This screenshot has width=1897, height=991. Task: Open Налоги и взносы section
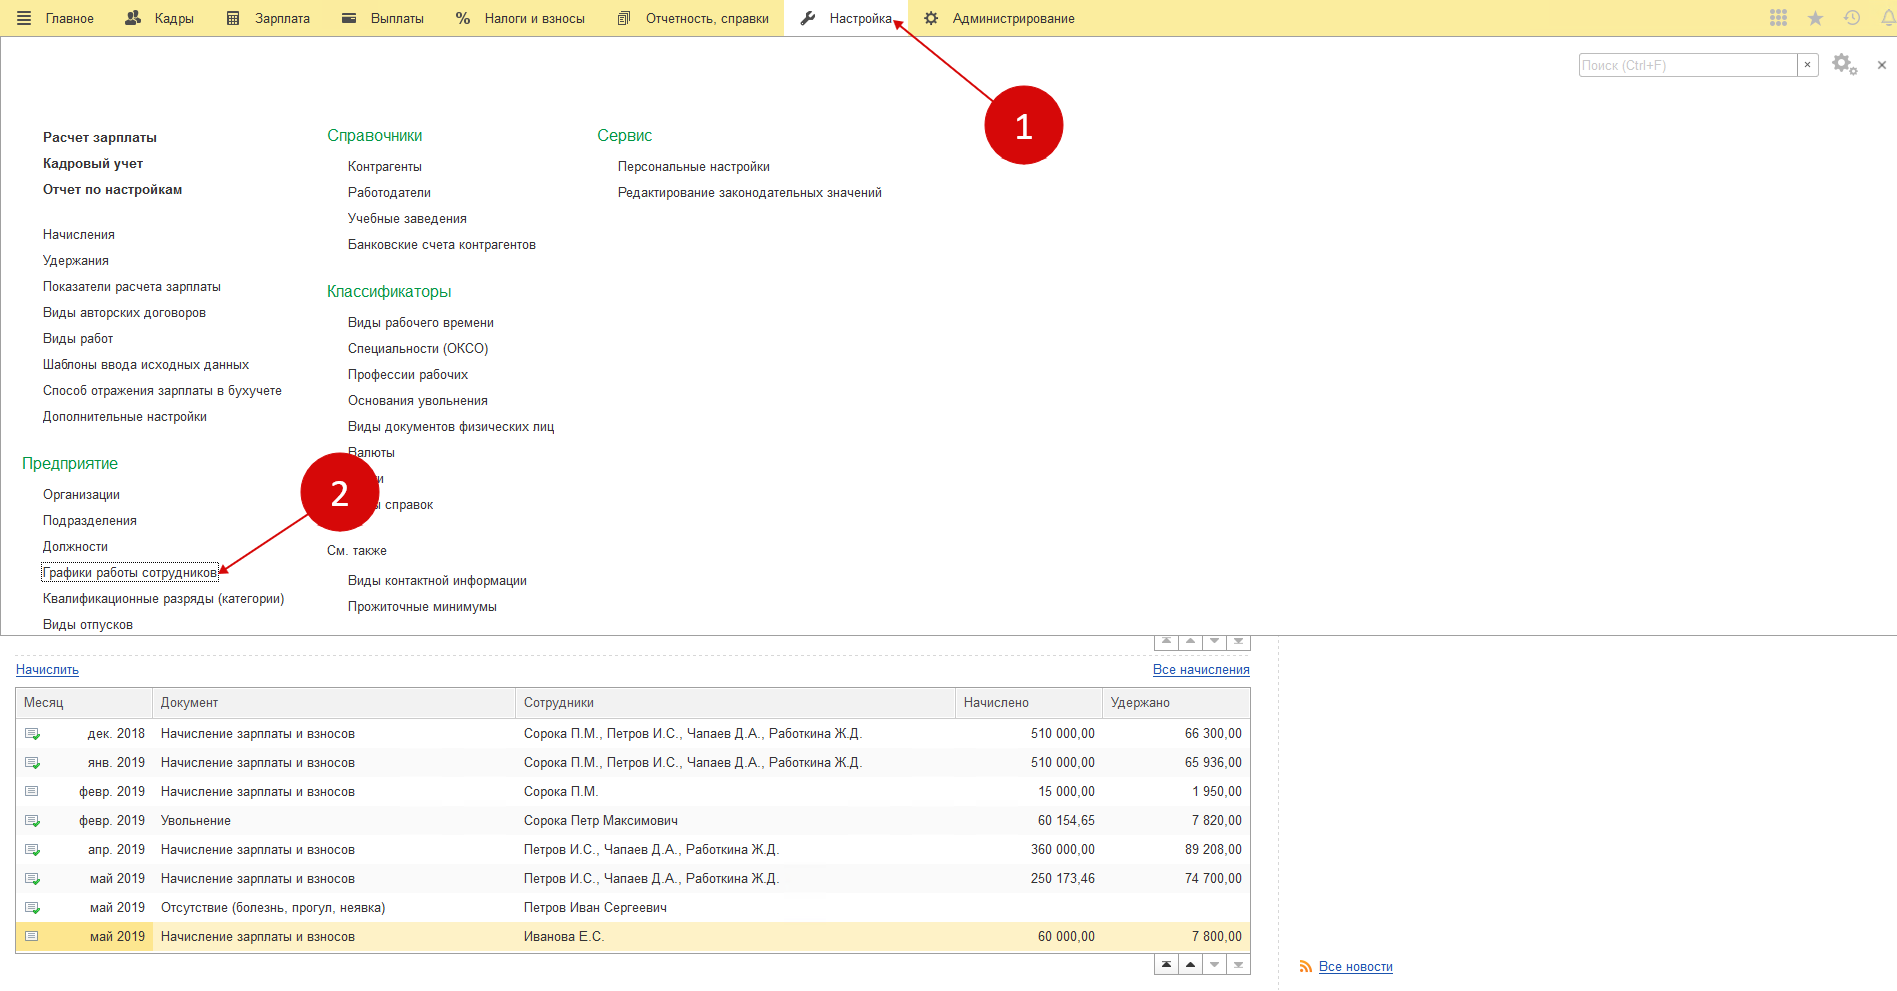[534, 18]
